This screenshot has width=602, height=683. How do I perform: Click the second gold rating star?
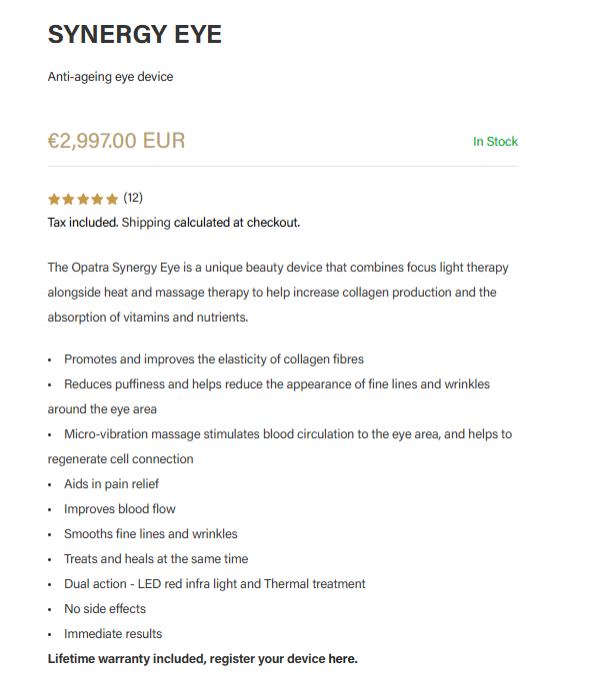[x=68, y=199]
